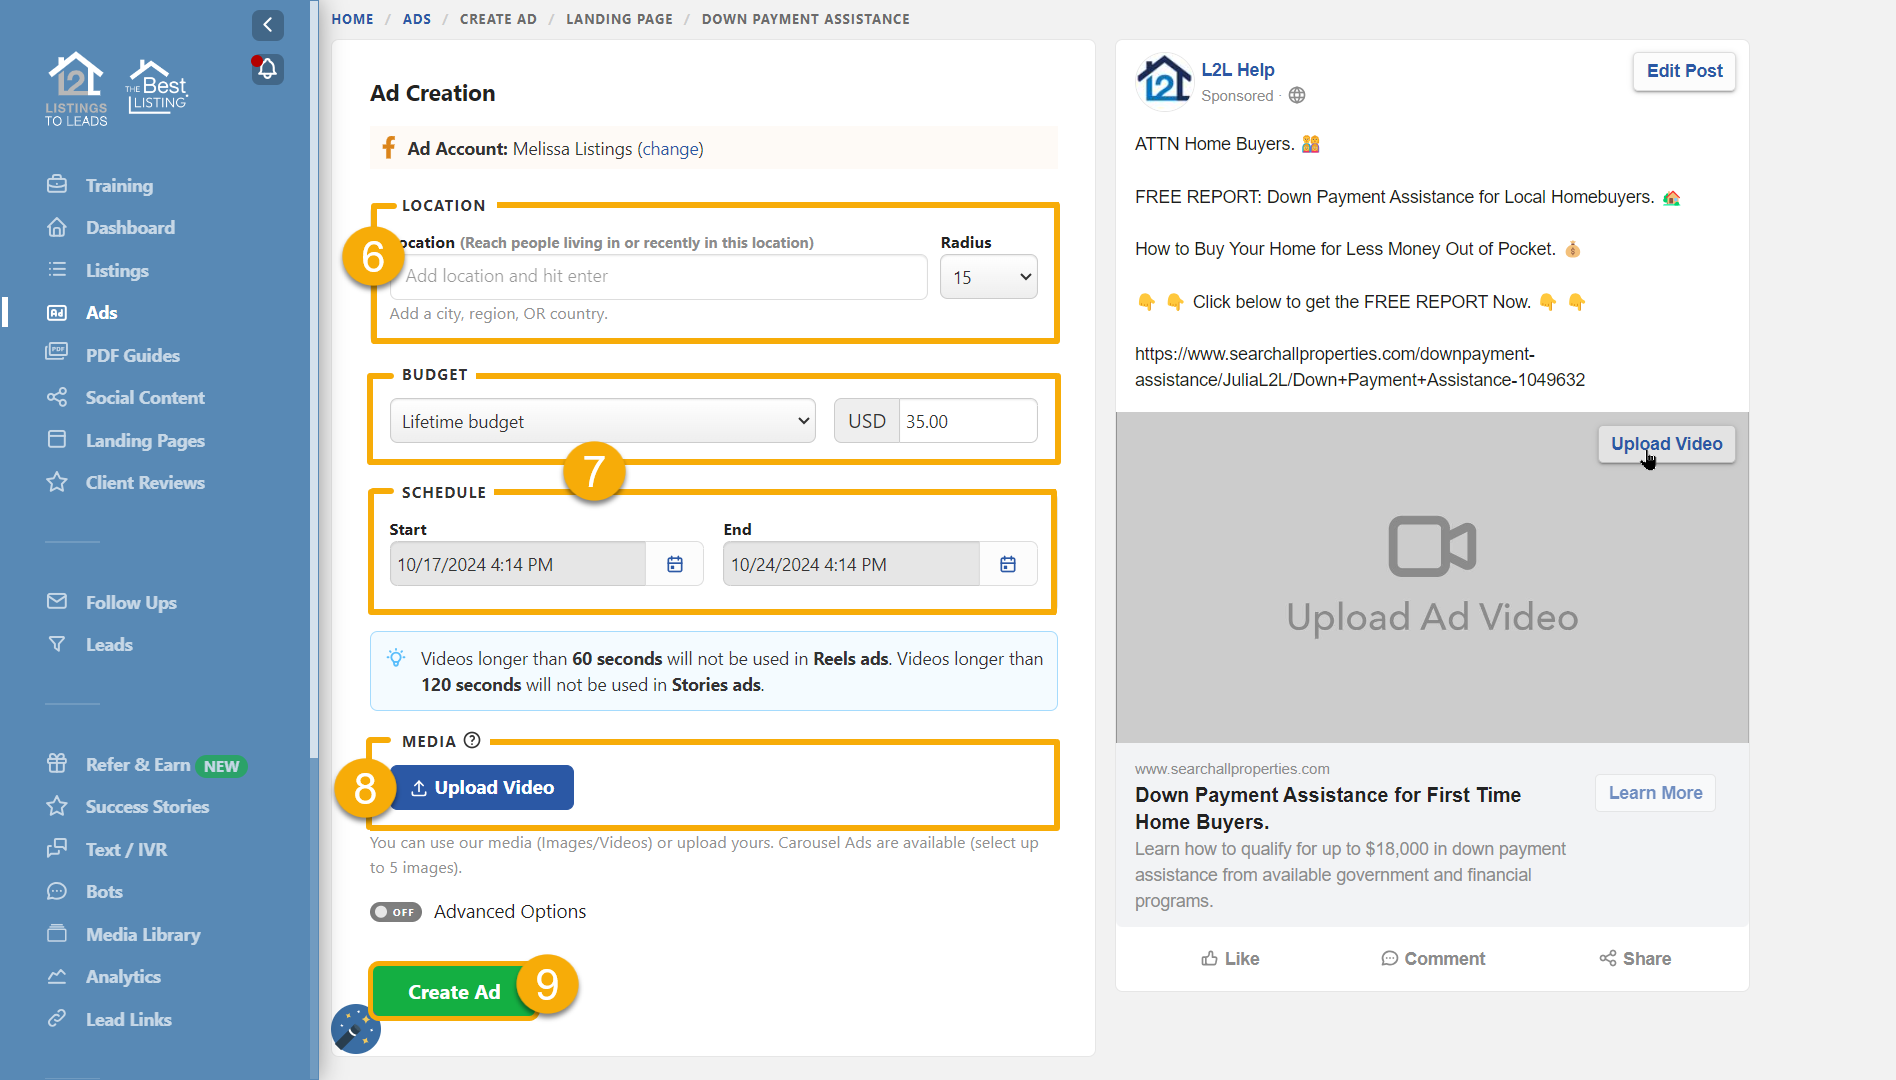
Task: Click the change ad account link
Action: 670,149
